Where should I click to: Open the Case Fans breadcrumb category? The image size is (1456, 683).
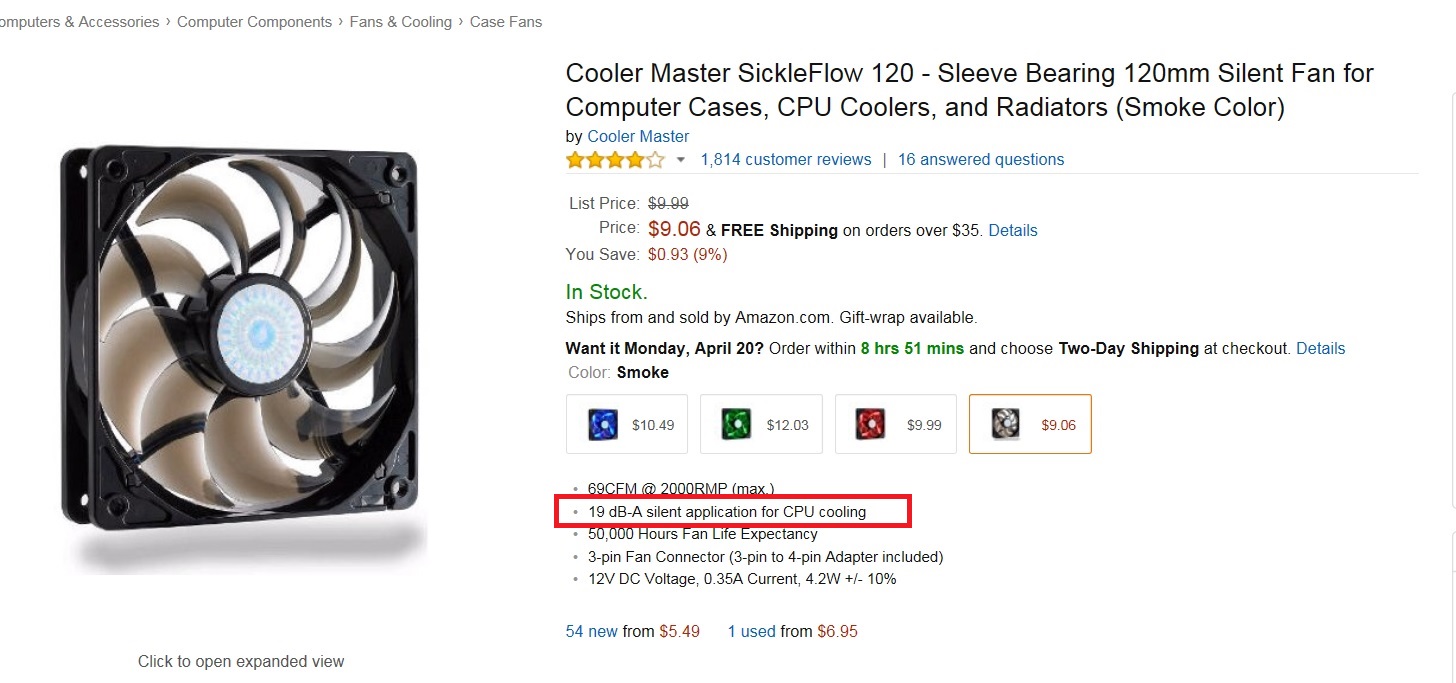click(x=505, y=22)
